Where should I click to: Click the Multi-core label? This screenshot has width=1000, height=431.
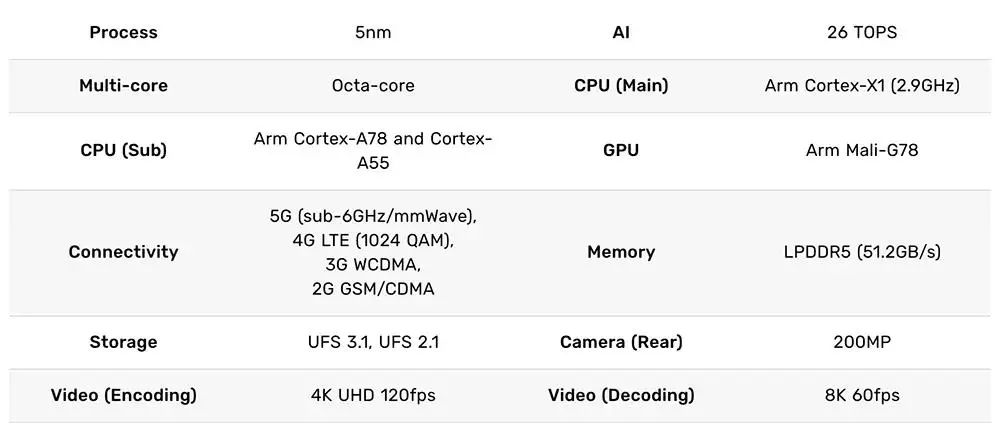pos(123,85)
